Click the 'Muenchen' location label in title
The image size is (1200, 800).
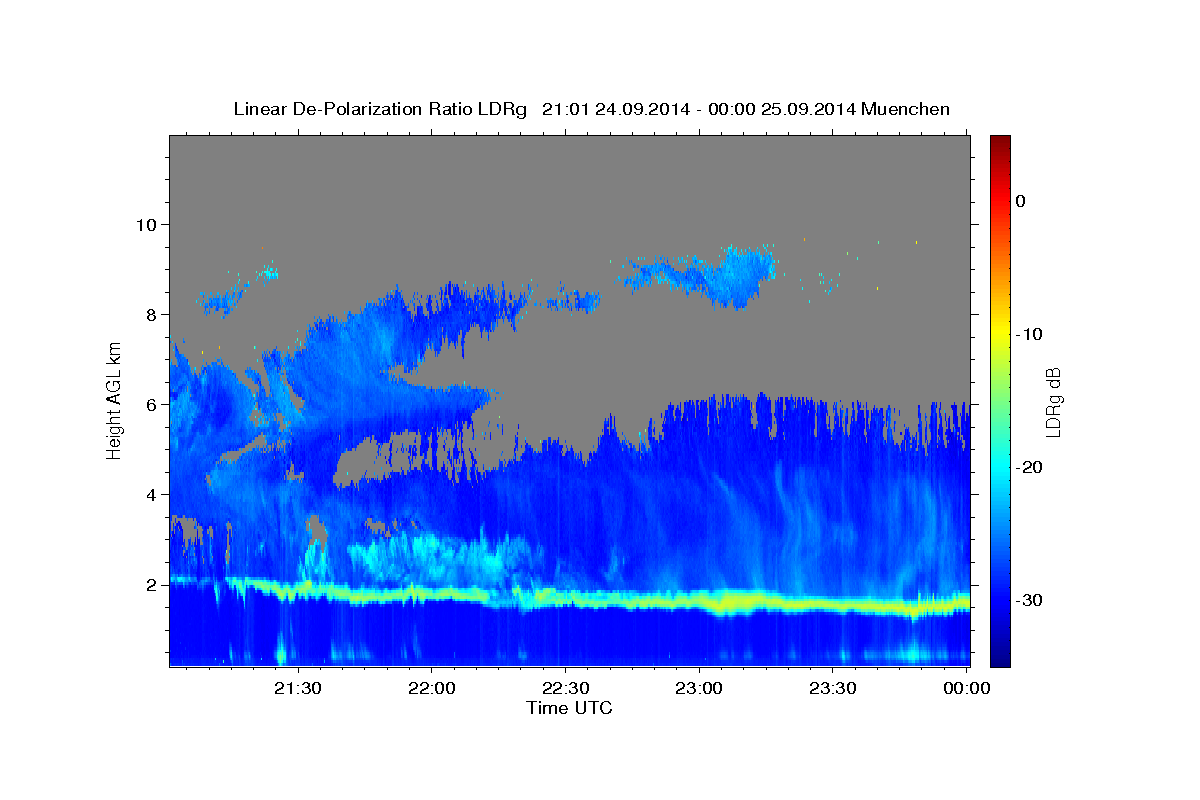click(907, 109)
